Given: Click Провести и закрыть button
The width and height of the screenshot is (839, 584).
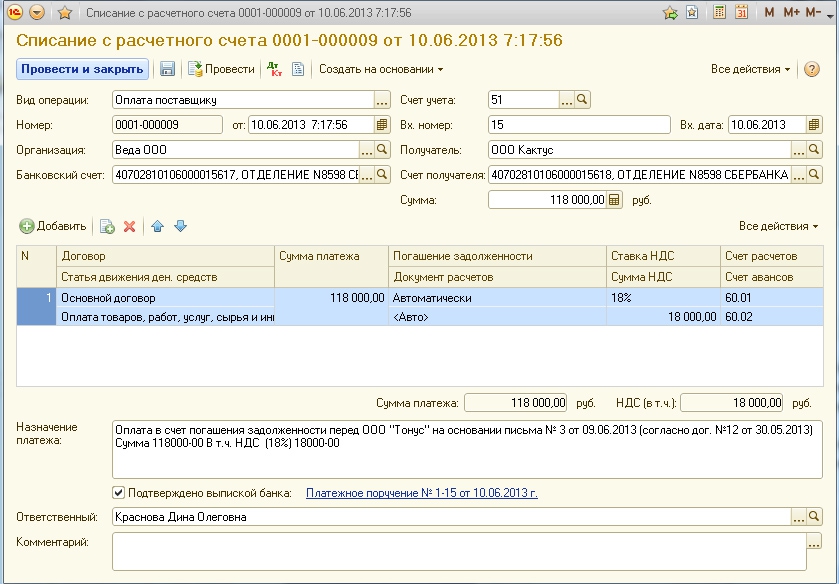Looking at the screenshot, I should click(x=82, y=69).
